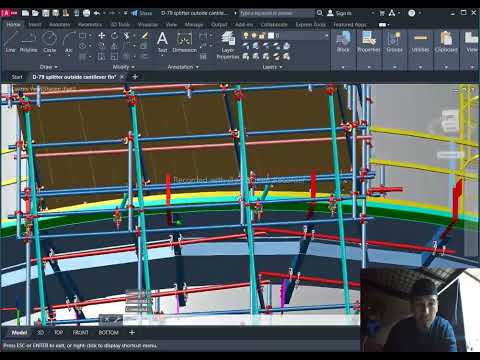The width and height of the screenshot is (480, 360).
Task: Open the Parametric ribbon tab
Action: [90, 25]
